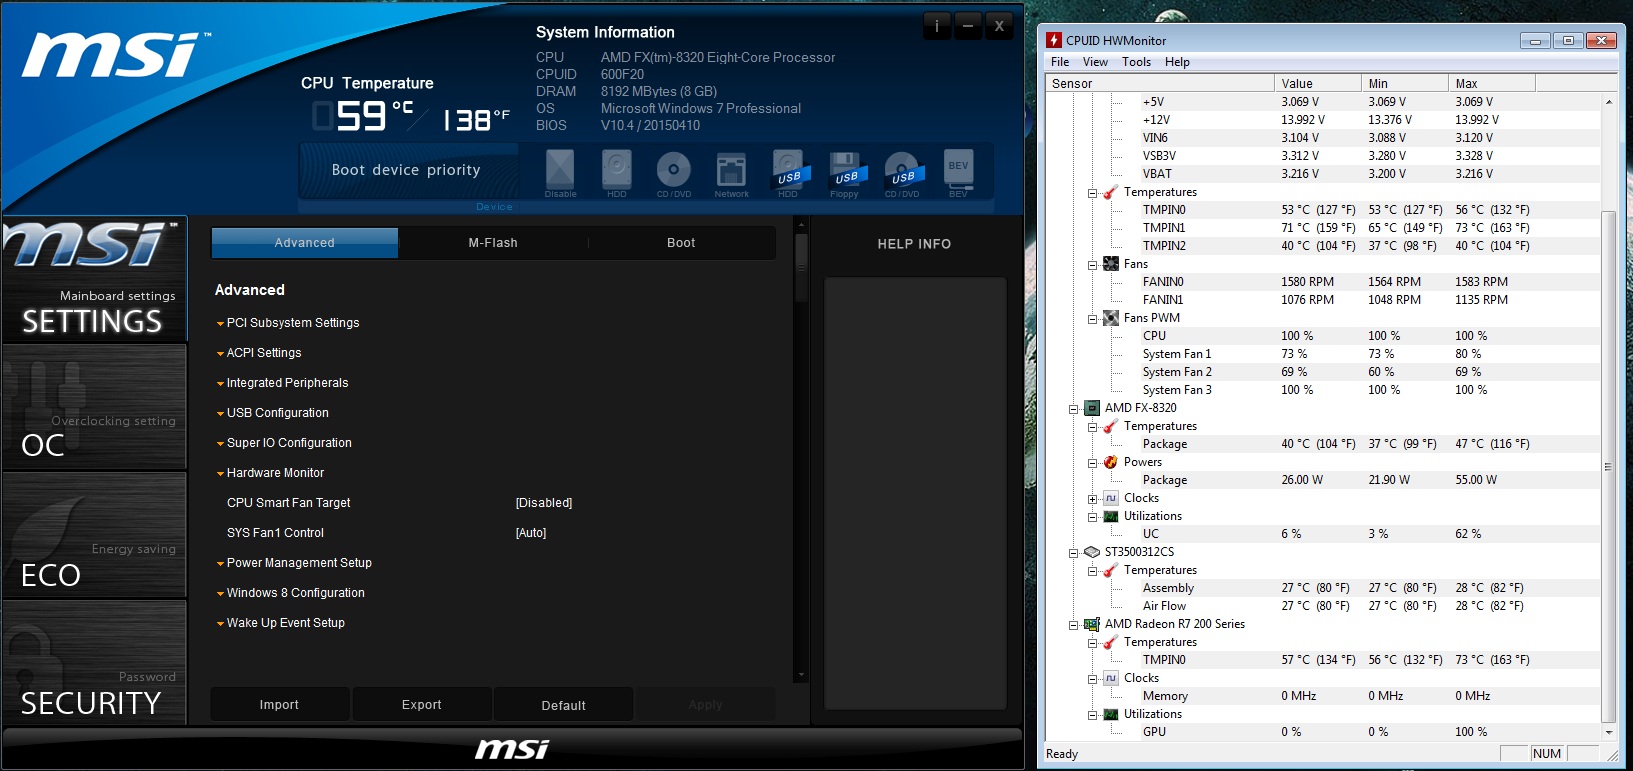Open Integrated Peripherals submenu

(x=287, y=383)
